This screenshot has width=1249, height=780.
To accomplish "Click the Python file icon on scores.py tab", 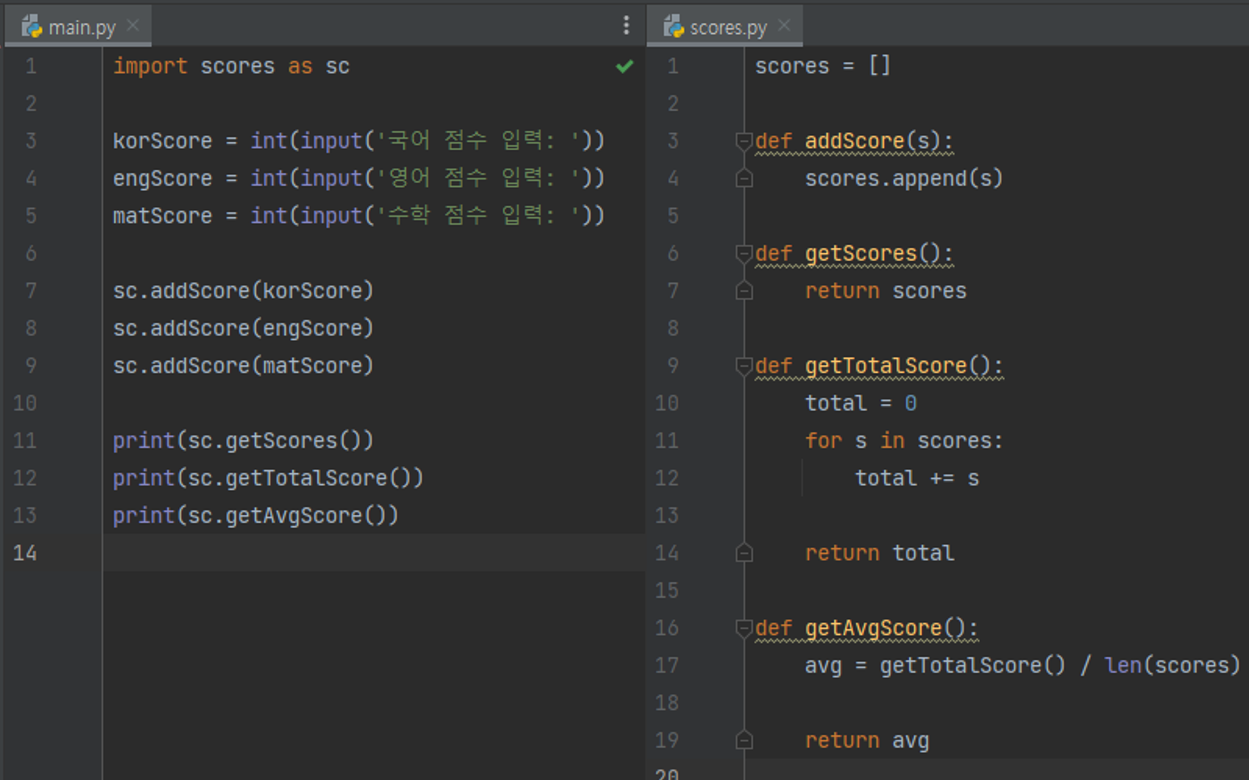I will tap(674, 27).
